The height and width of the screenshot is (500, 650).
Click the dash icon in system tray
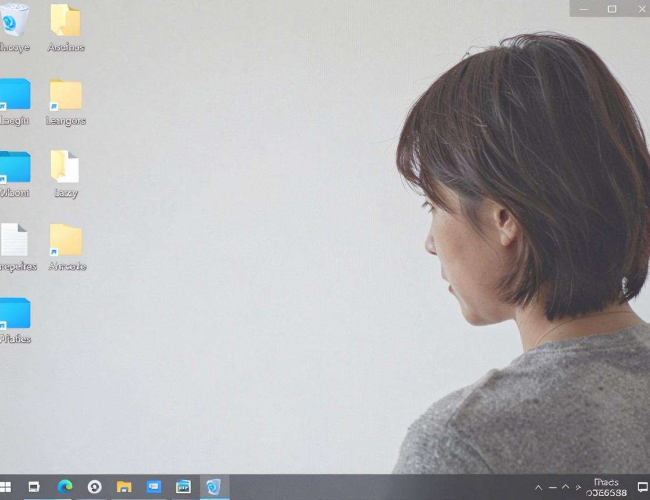552,488
